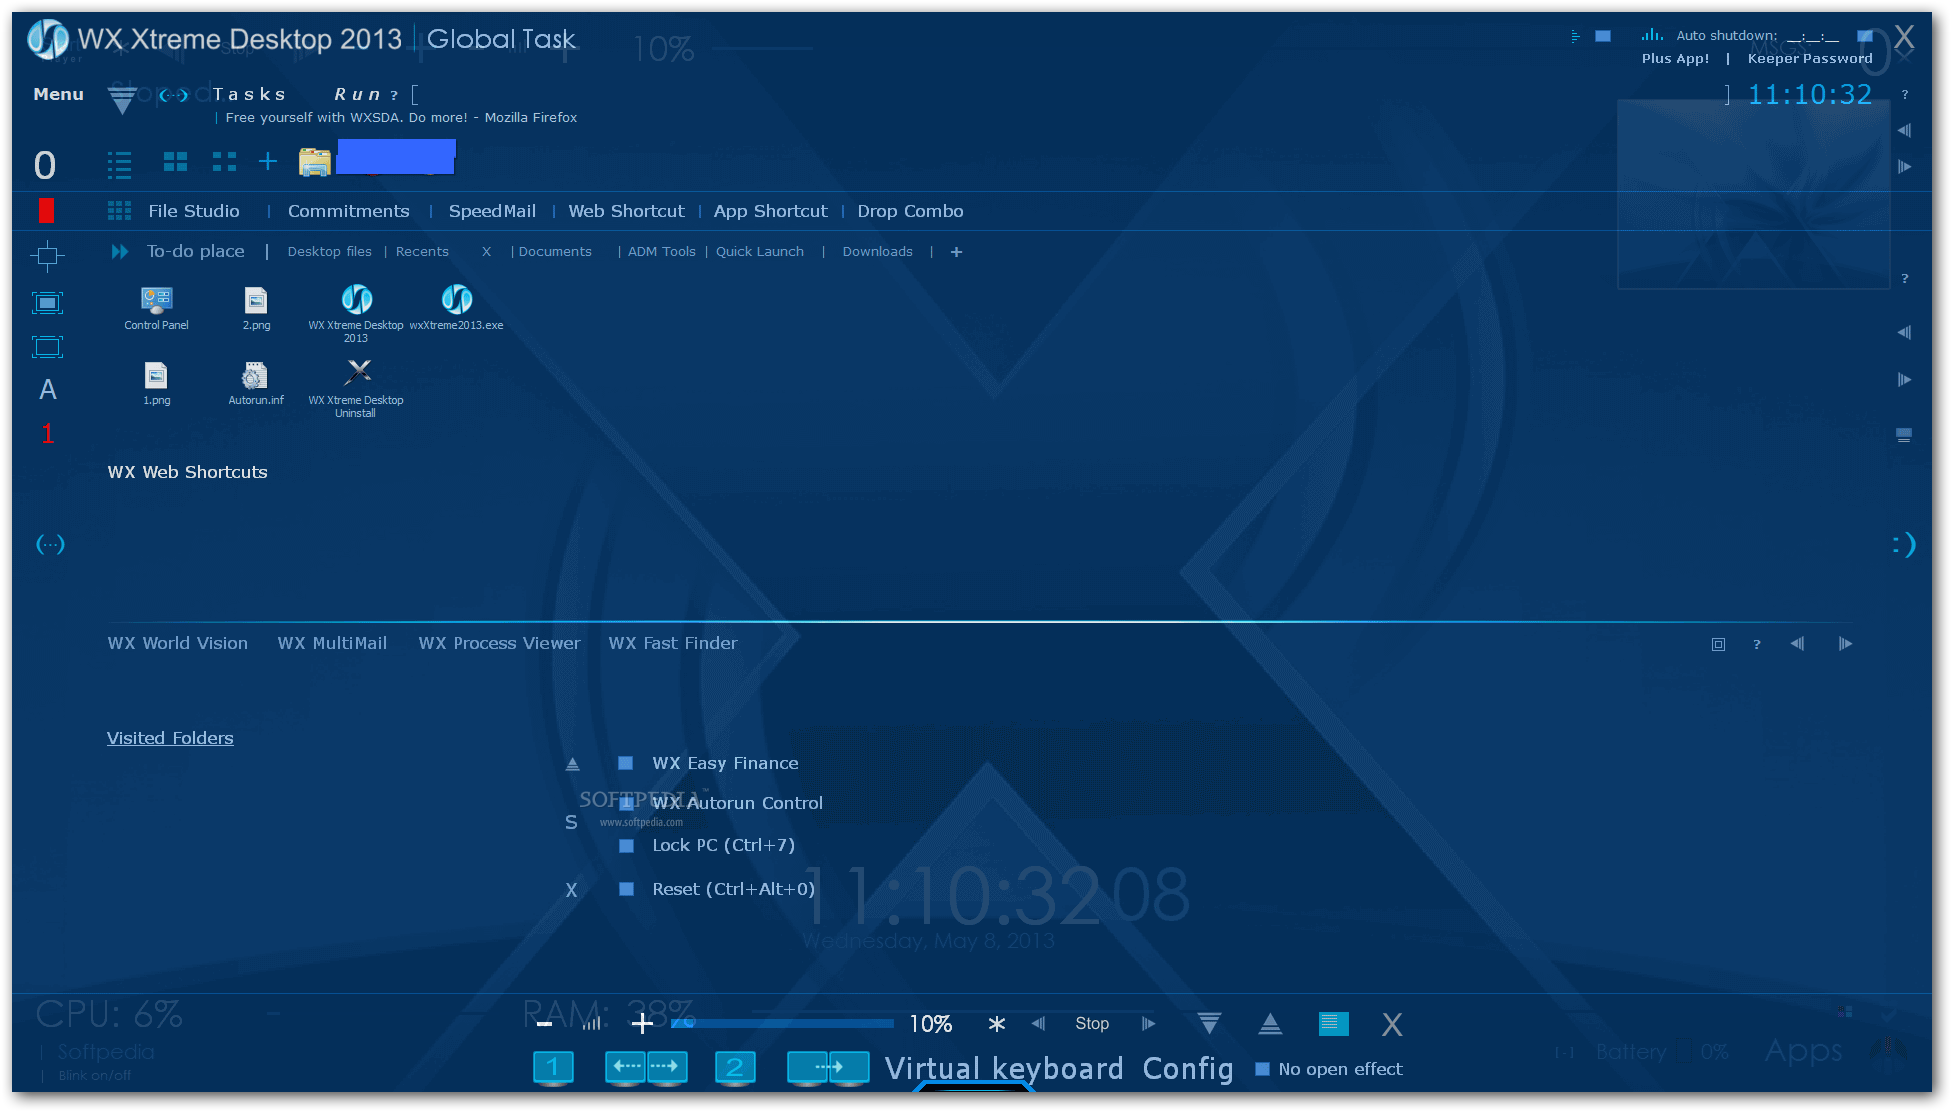Image resolution: width=1952 pixels, height=1112 pixels.
Task: Click the asterisk icon in bottom bar
Action: [996, 1024]
